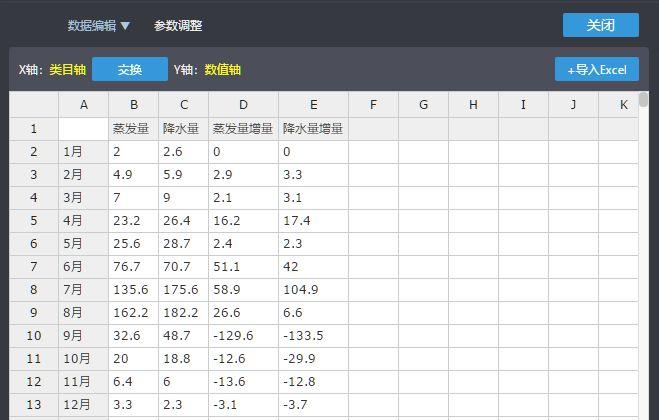
Task: Click the 10月 cell
Action: pos(84,359)
